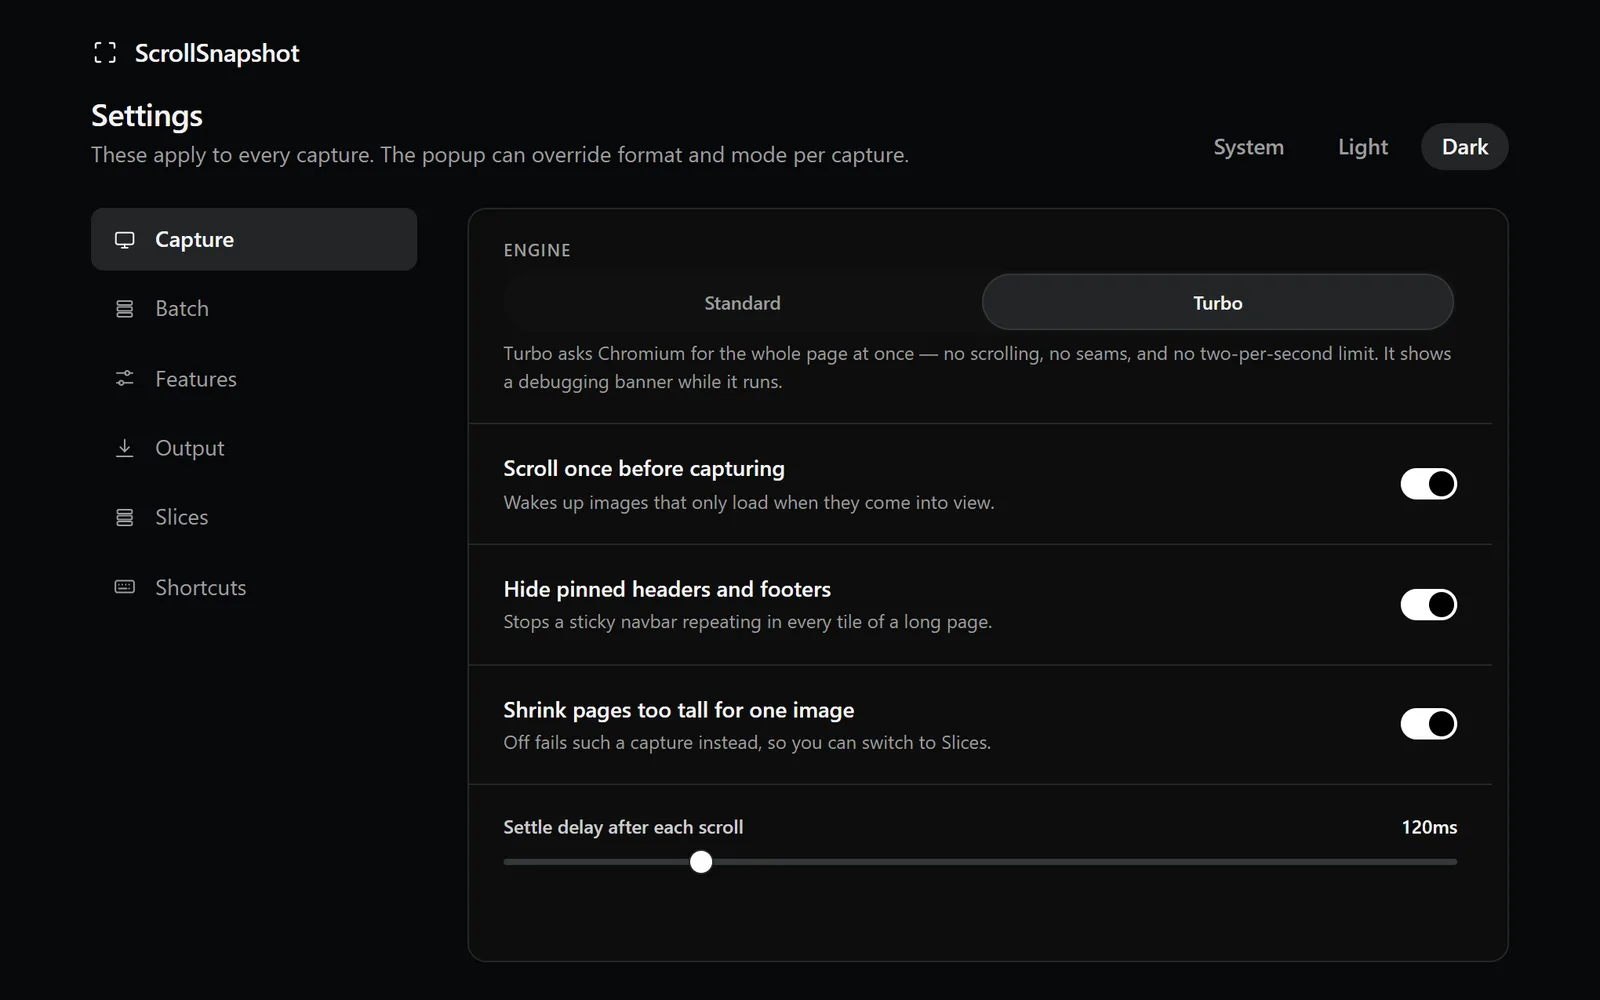Click the far end of settle delay track
Viewport: 1600px width, 1000px height.
pyautogui.click(x=1453, y=862)
